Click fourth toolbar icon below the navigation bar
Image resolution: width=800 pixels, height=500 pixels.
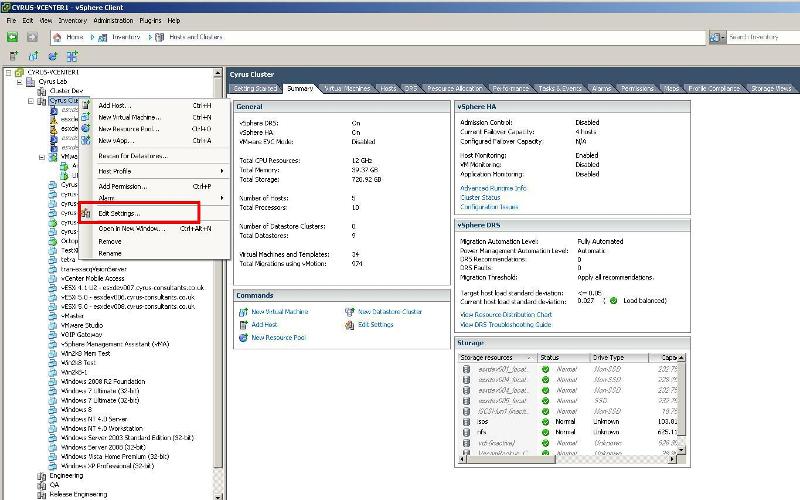coord(72,56)
